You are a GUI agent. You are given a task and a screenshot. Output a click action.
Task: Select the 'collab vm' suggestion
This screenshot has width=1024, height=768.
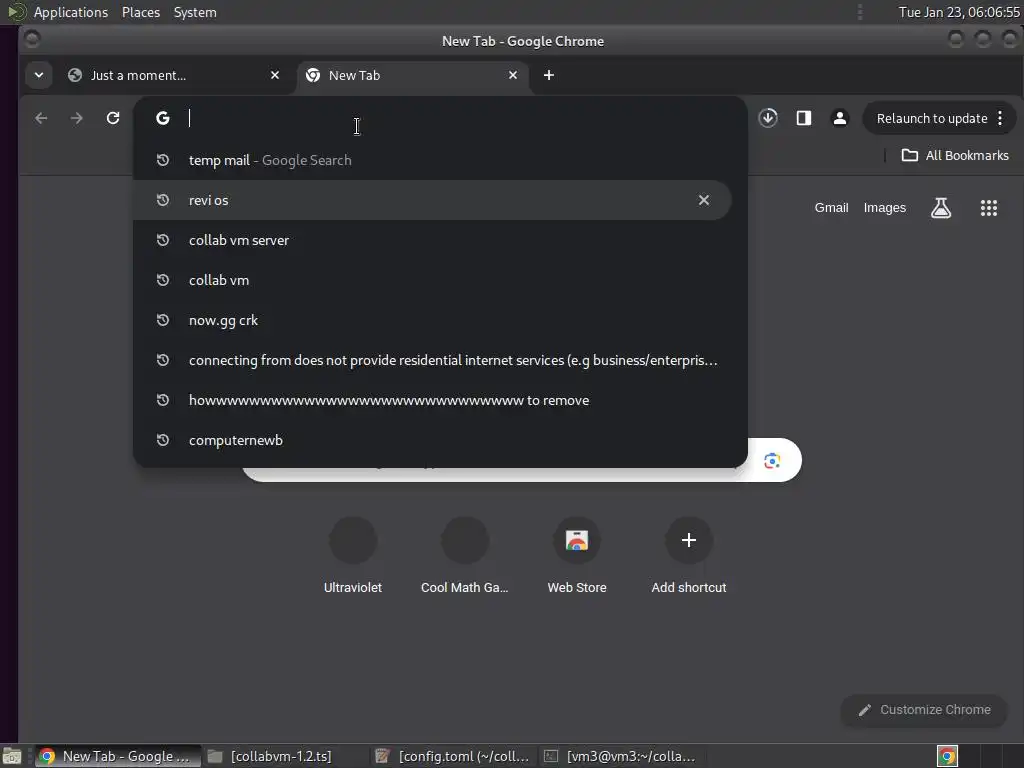432,280
